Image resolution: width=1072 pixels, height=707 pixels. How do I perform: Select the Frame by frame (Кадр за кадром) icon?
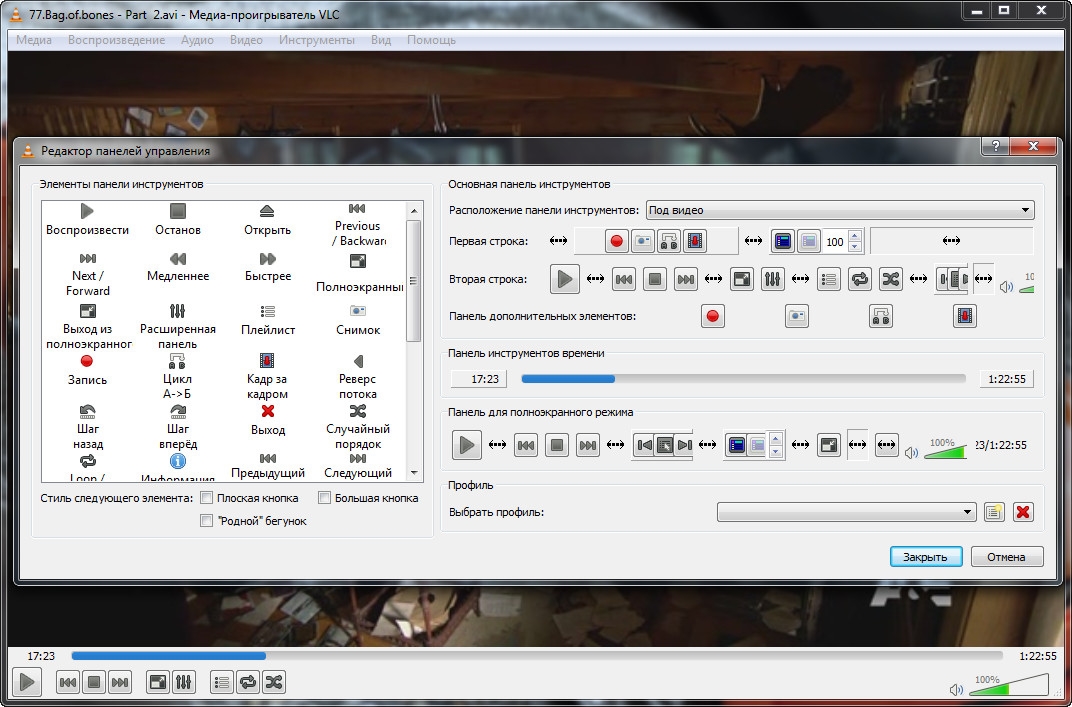[x=267, y=361]
